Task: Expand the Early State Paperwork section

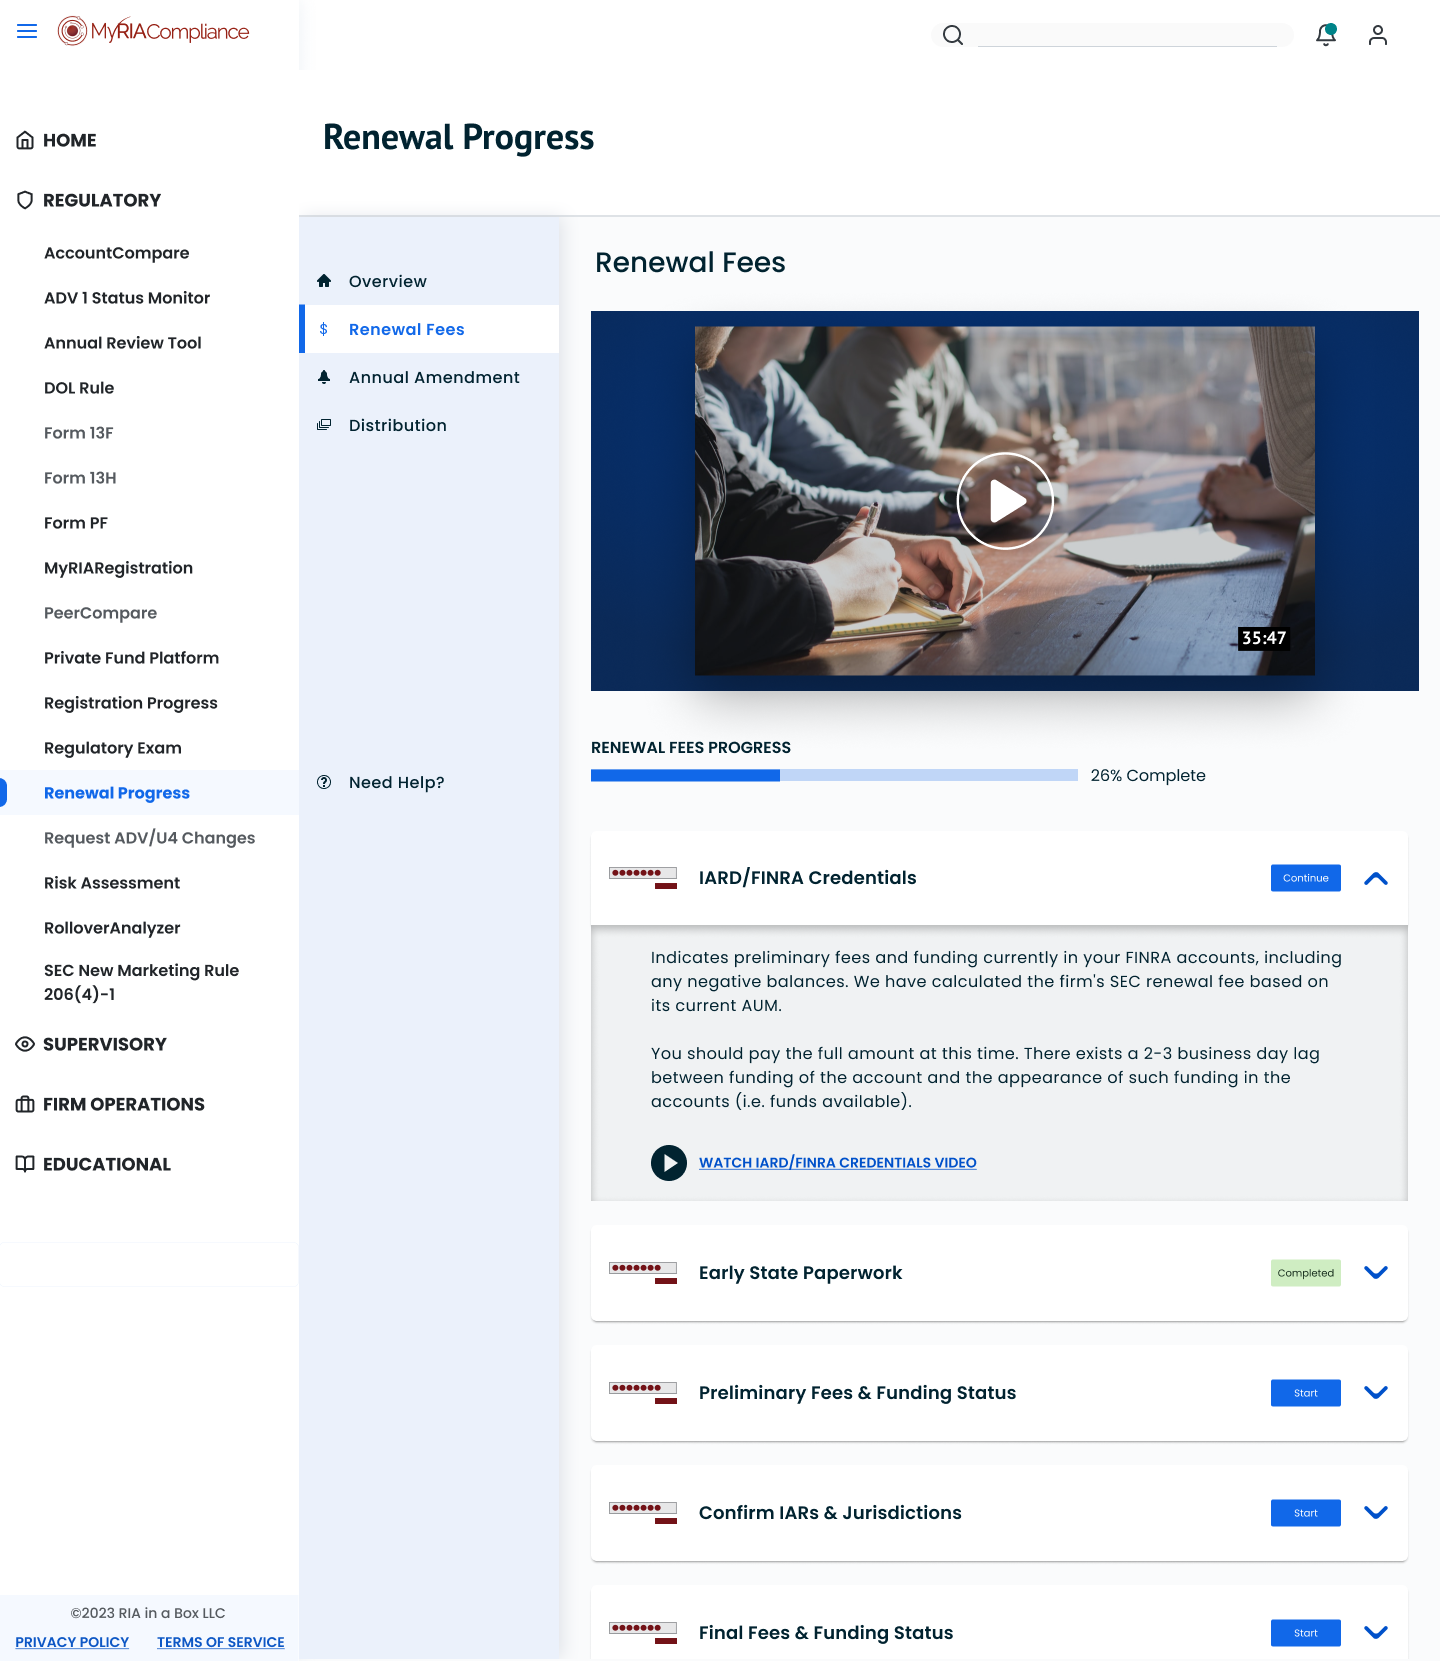Action: (x=1376, y=1273)
